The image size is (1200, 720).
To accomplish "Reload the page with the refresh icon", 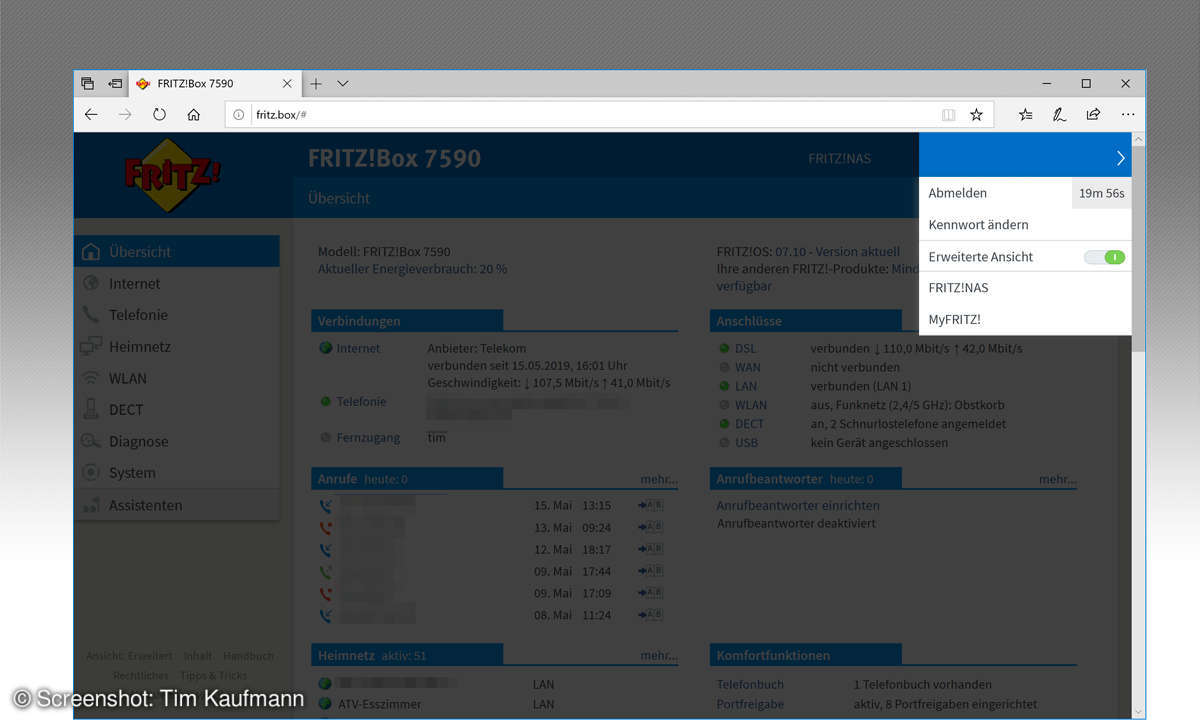I will coord(159,114).
